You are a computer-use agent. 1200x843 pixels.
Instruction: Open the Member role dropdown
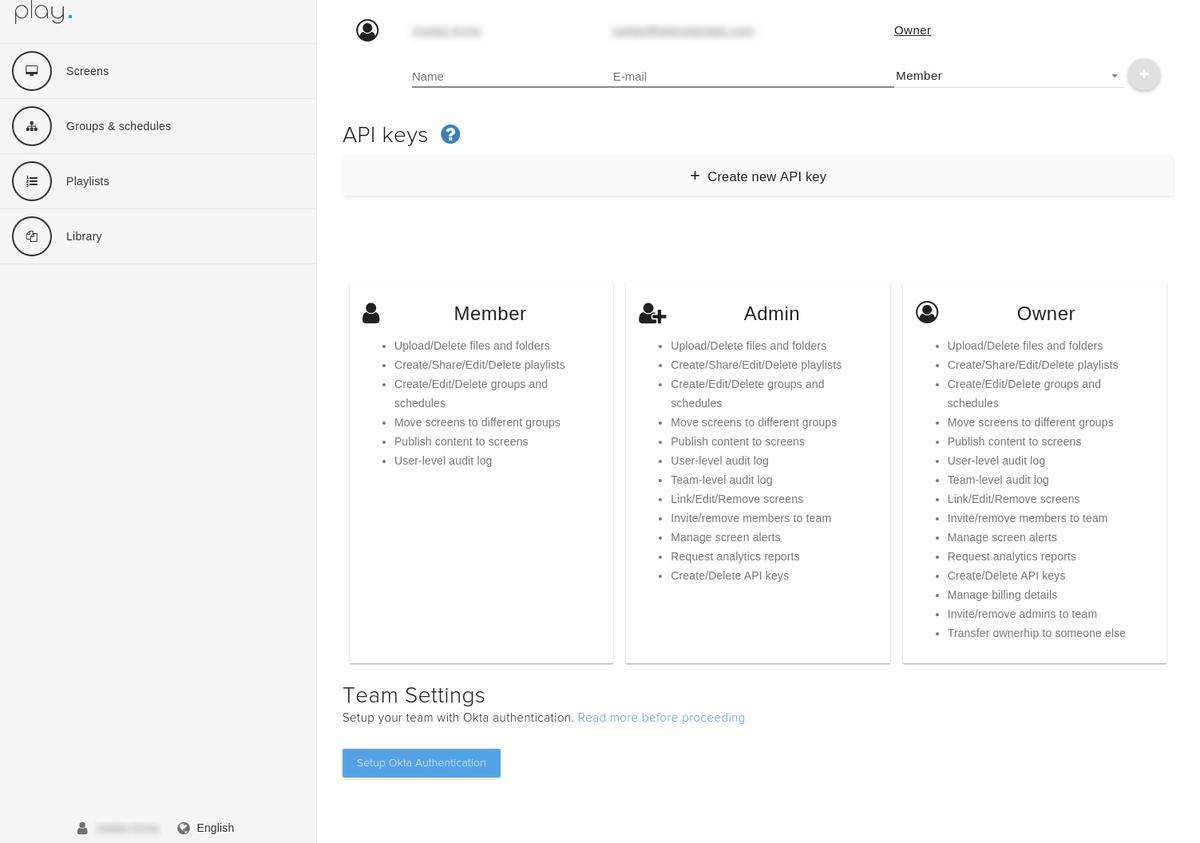[x=1008, y=76]
